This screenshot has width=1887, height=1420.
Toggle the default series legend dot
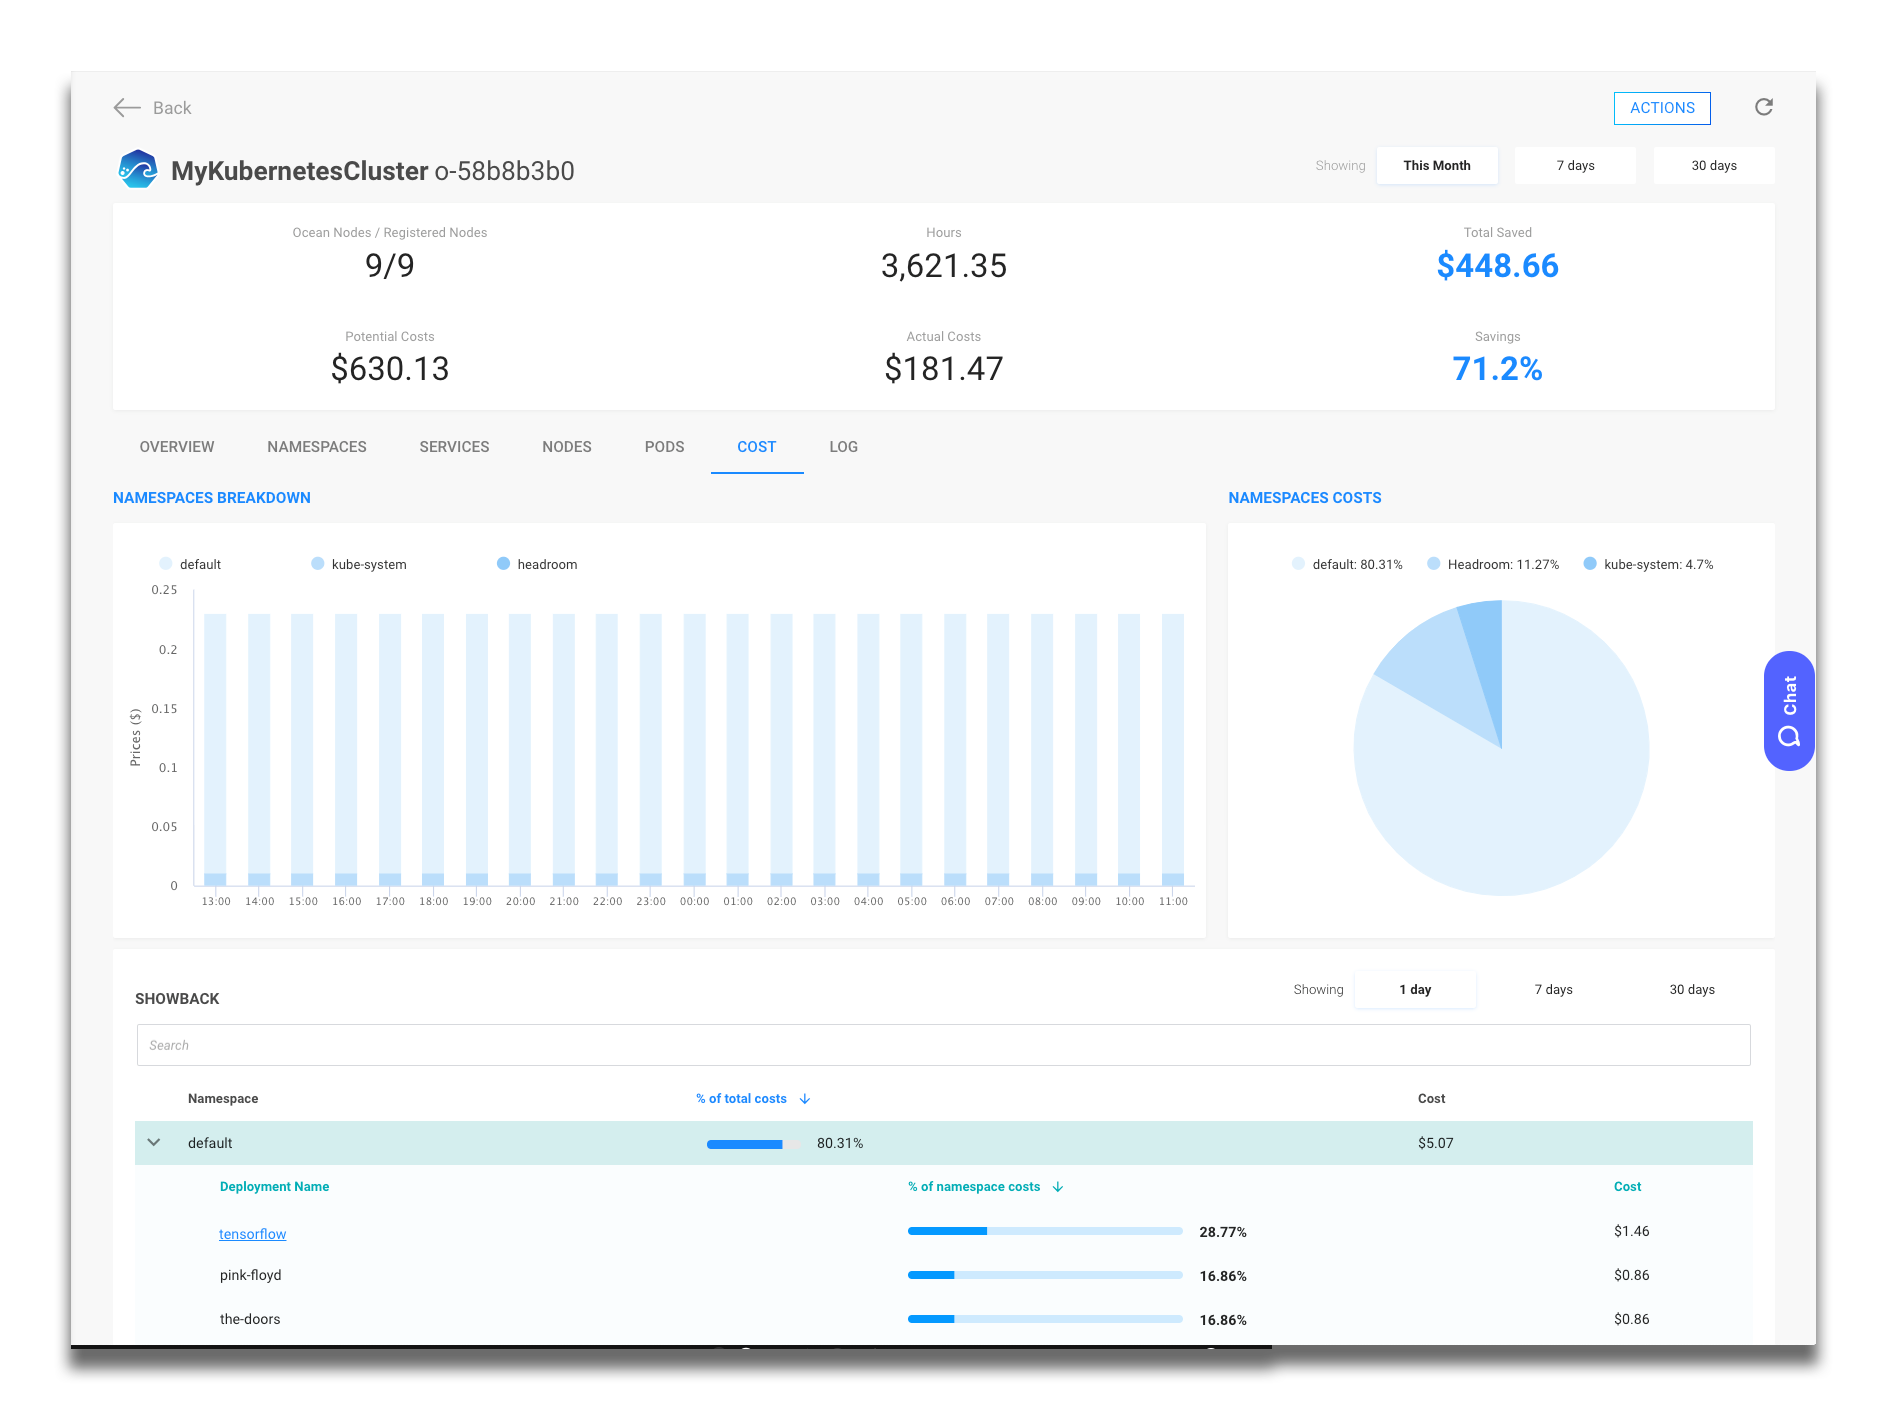coord(166,564)
